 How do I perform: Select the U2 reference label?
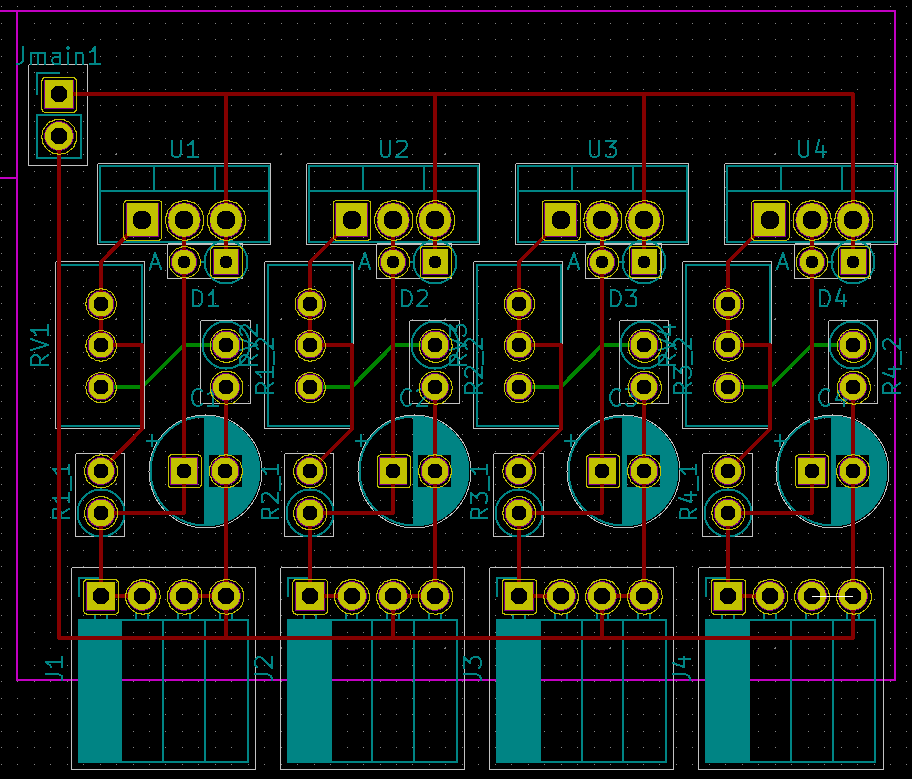pos(394,150)
